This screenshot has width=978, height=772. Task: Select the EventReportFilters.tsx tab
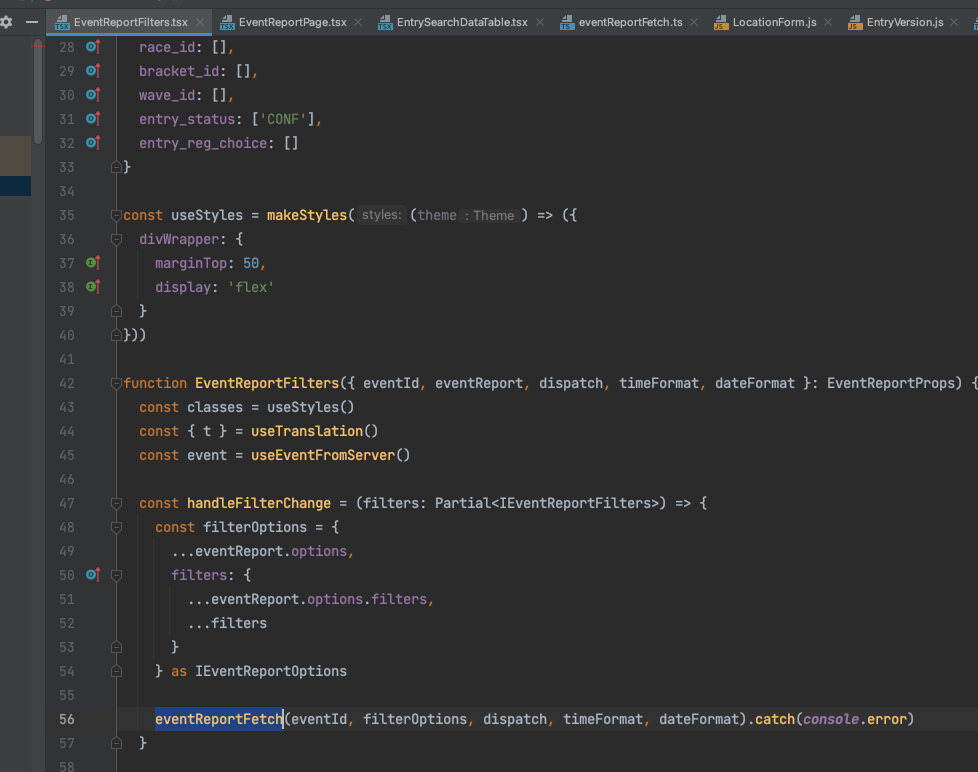click(x=130, y=22)
